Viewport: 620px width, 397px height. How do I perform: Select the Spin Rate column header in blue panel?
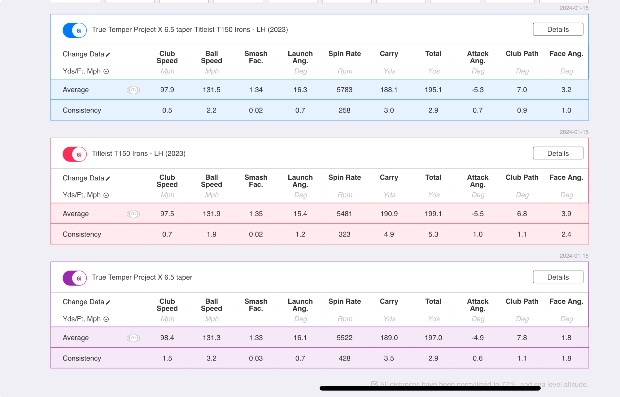tap(344, 54)
